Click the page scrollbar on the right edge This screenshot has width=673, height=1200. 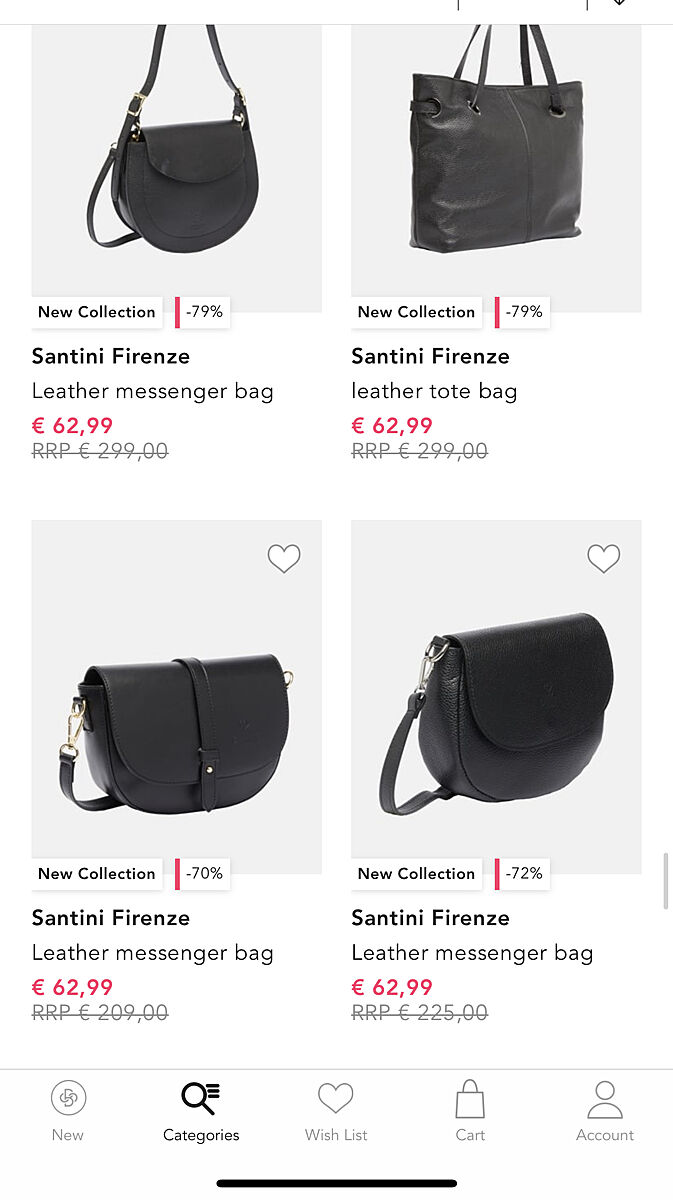click(666, 881)
